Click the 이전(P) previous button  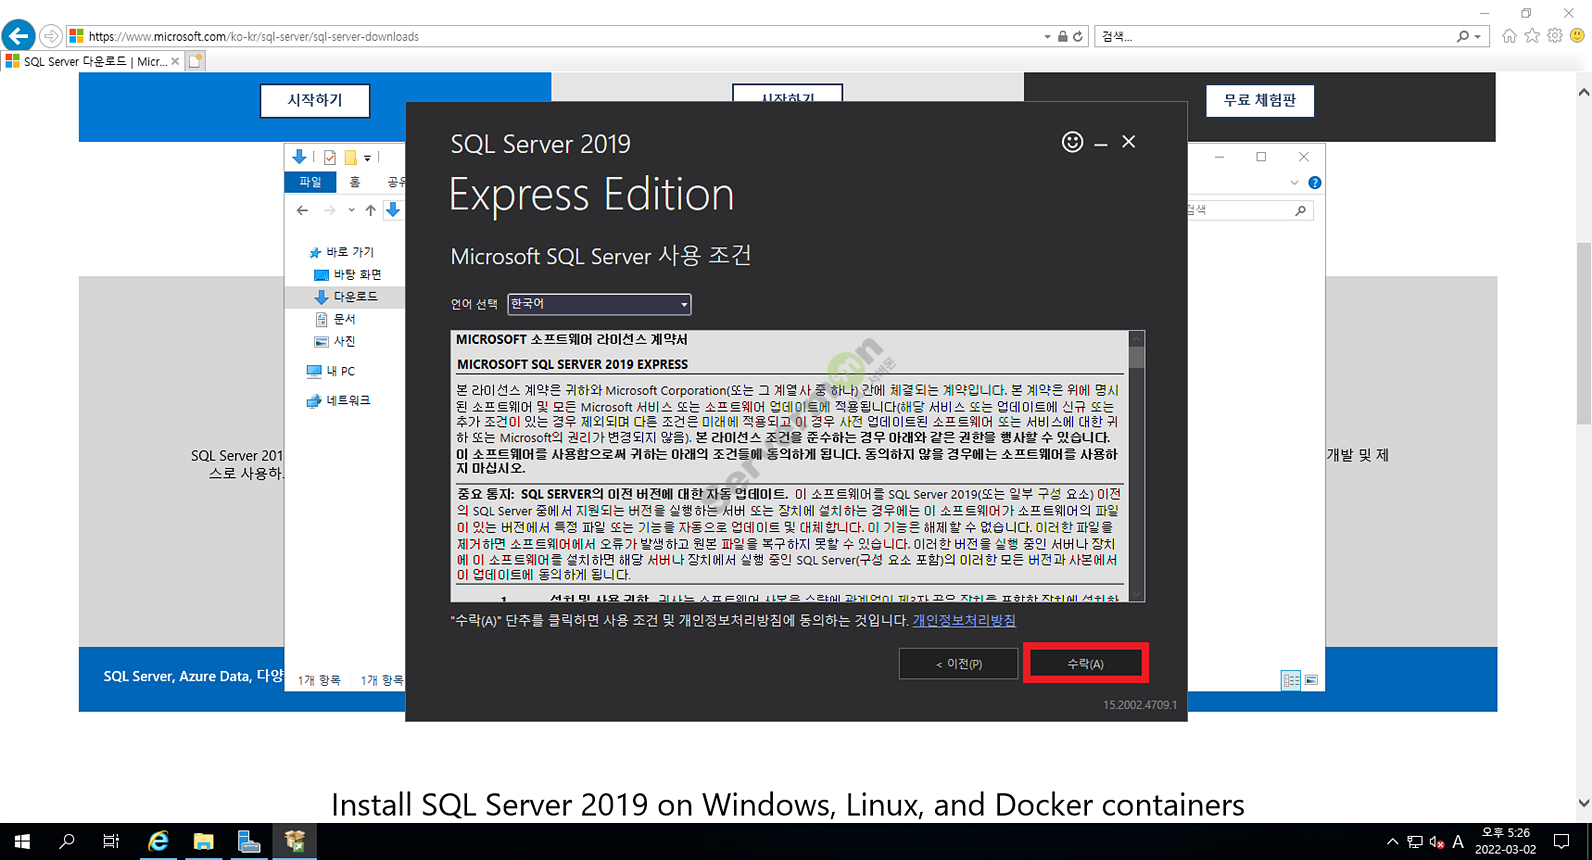[958, 664]
